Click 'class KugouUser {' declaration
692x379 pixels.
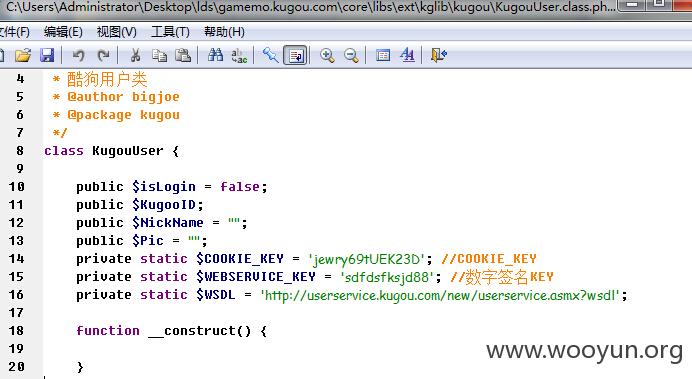point(112,151)
